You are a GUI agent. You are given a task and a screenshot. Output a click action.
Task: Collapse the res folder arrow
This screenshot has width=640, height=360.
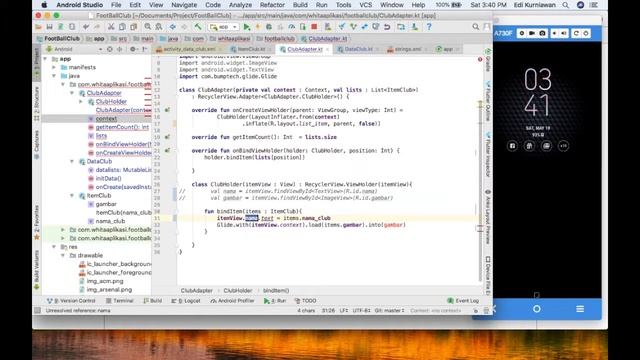tap(54, 247)
